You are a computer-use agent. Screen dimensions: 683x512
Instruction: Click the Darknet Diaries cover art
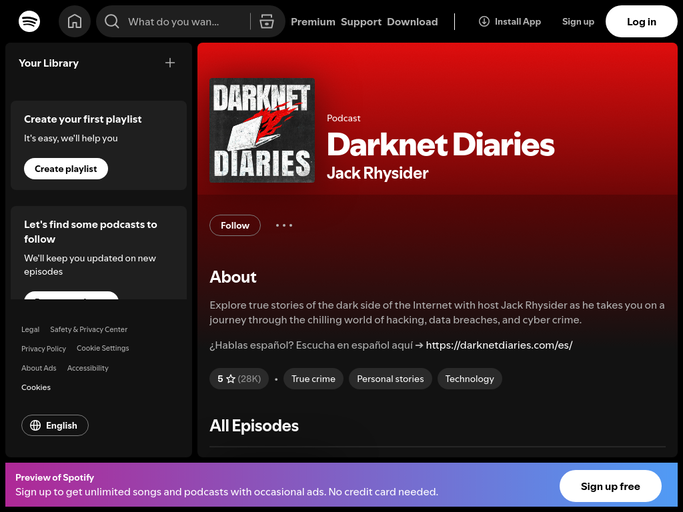[262, 130]
